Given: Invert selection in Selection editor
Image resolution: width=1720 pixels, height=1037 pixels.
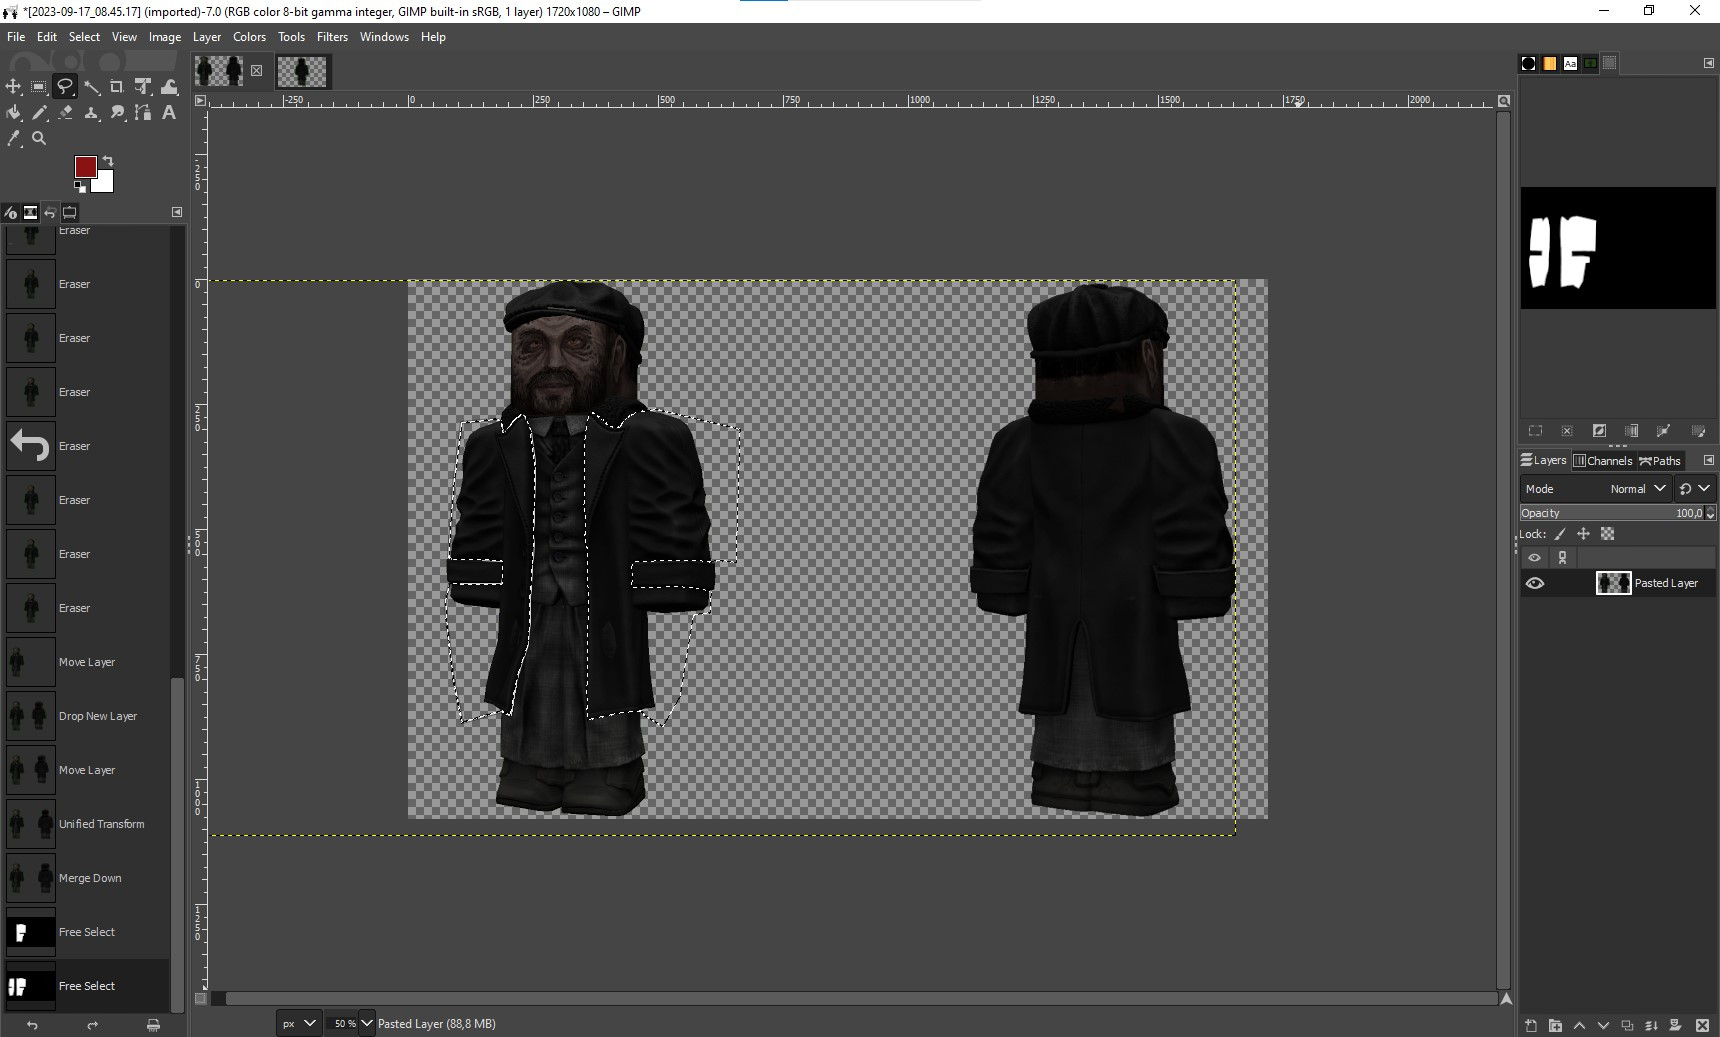Looking at the screenshot, I should click(x=1599, y=431).
